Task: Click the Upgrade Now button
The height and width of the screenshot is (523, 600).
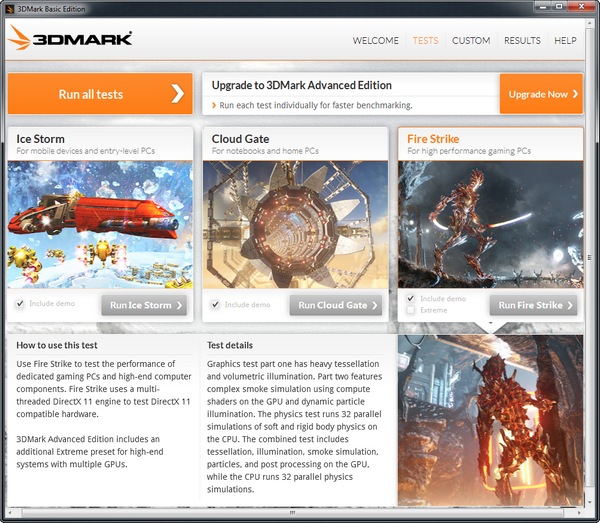Action: point(542,94)
